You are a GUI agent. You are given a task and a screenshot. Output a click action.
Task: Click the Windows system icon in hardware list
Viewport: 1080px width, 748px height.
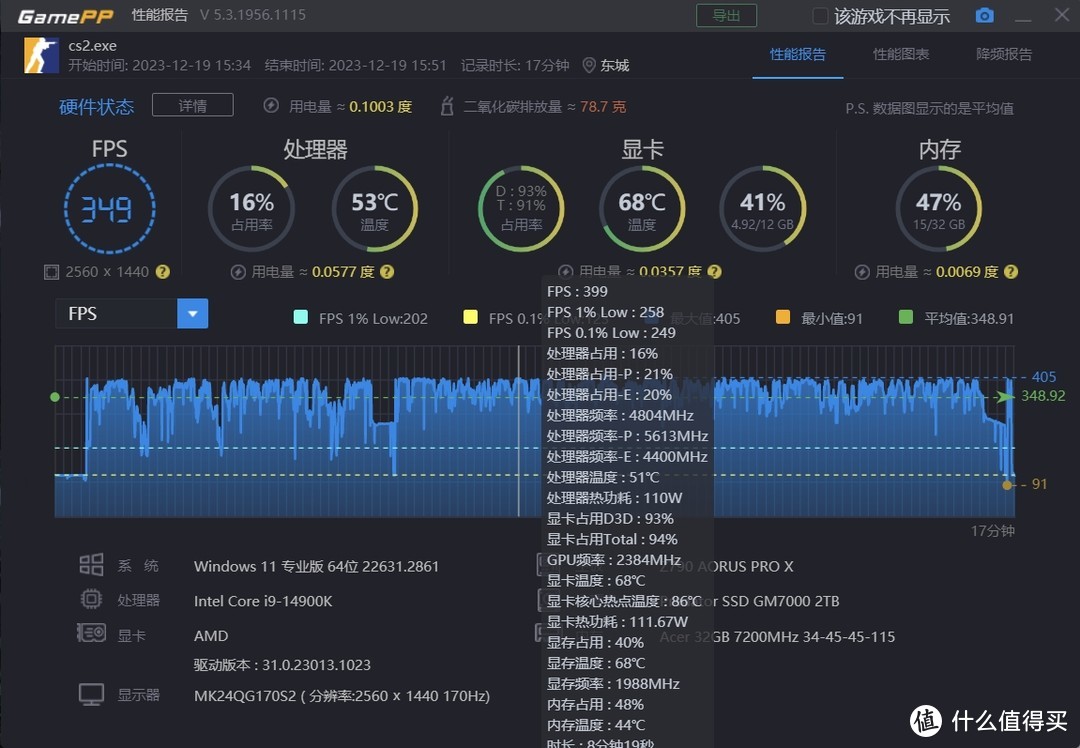coord(91,565)
